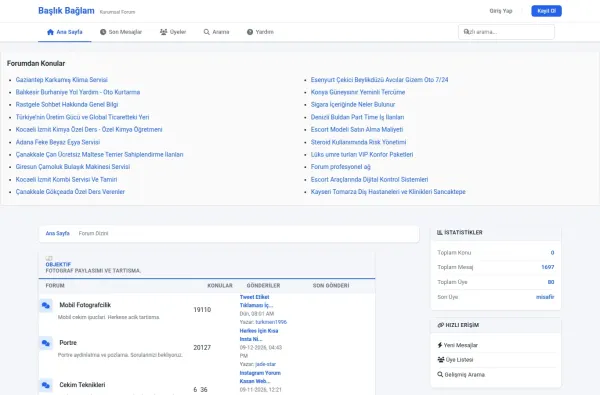
Task: Click the users icon beside Üye Listesi
Action: point(441,360)
